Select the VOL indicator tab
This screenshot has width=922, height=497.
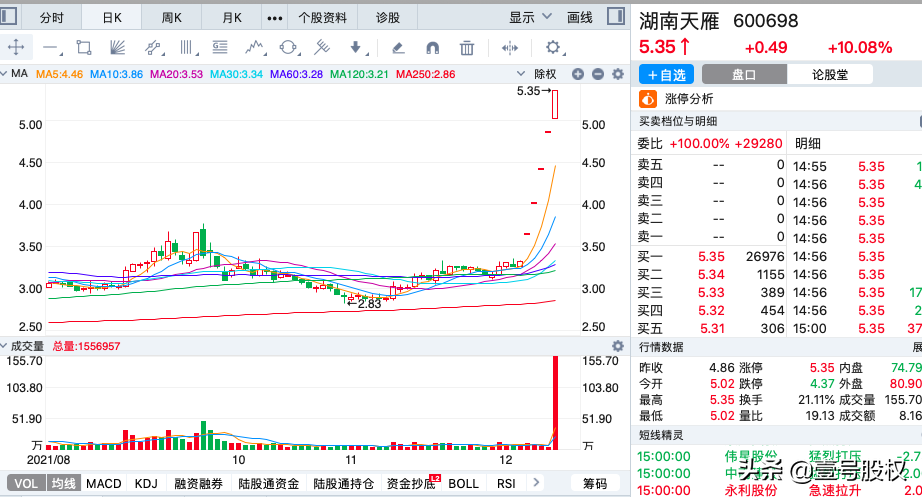[26, 483]
